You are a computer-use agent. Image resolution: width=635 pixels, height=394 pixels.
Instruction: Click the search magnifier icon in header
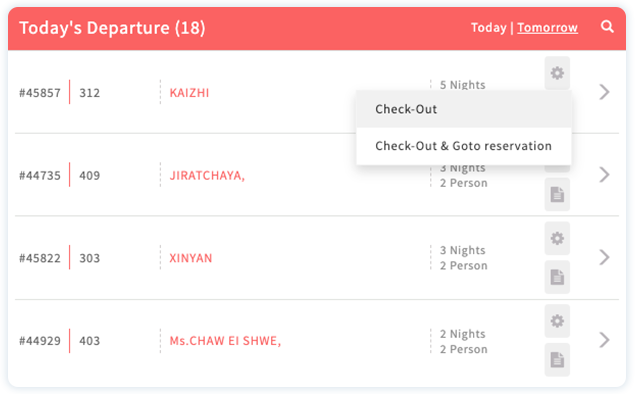point(607,27)
